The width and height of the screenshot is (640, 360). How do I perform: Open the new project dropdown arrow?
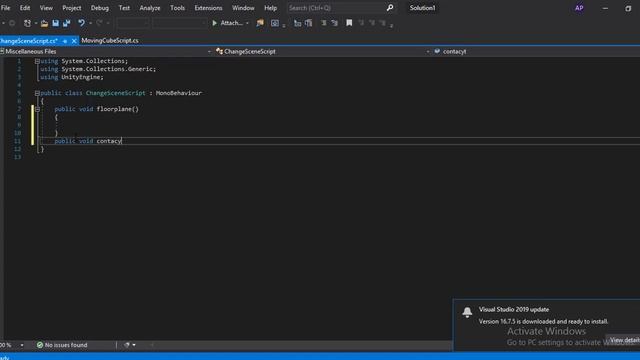(x=36, y=23)
